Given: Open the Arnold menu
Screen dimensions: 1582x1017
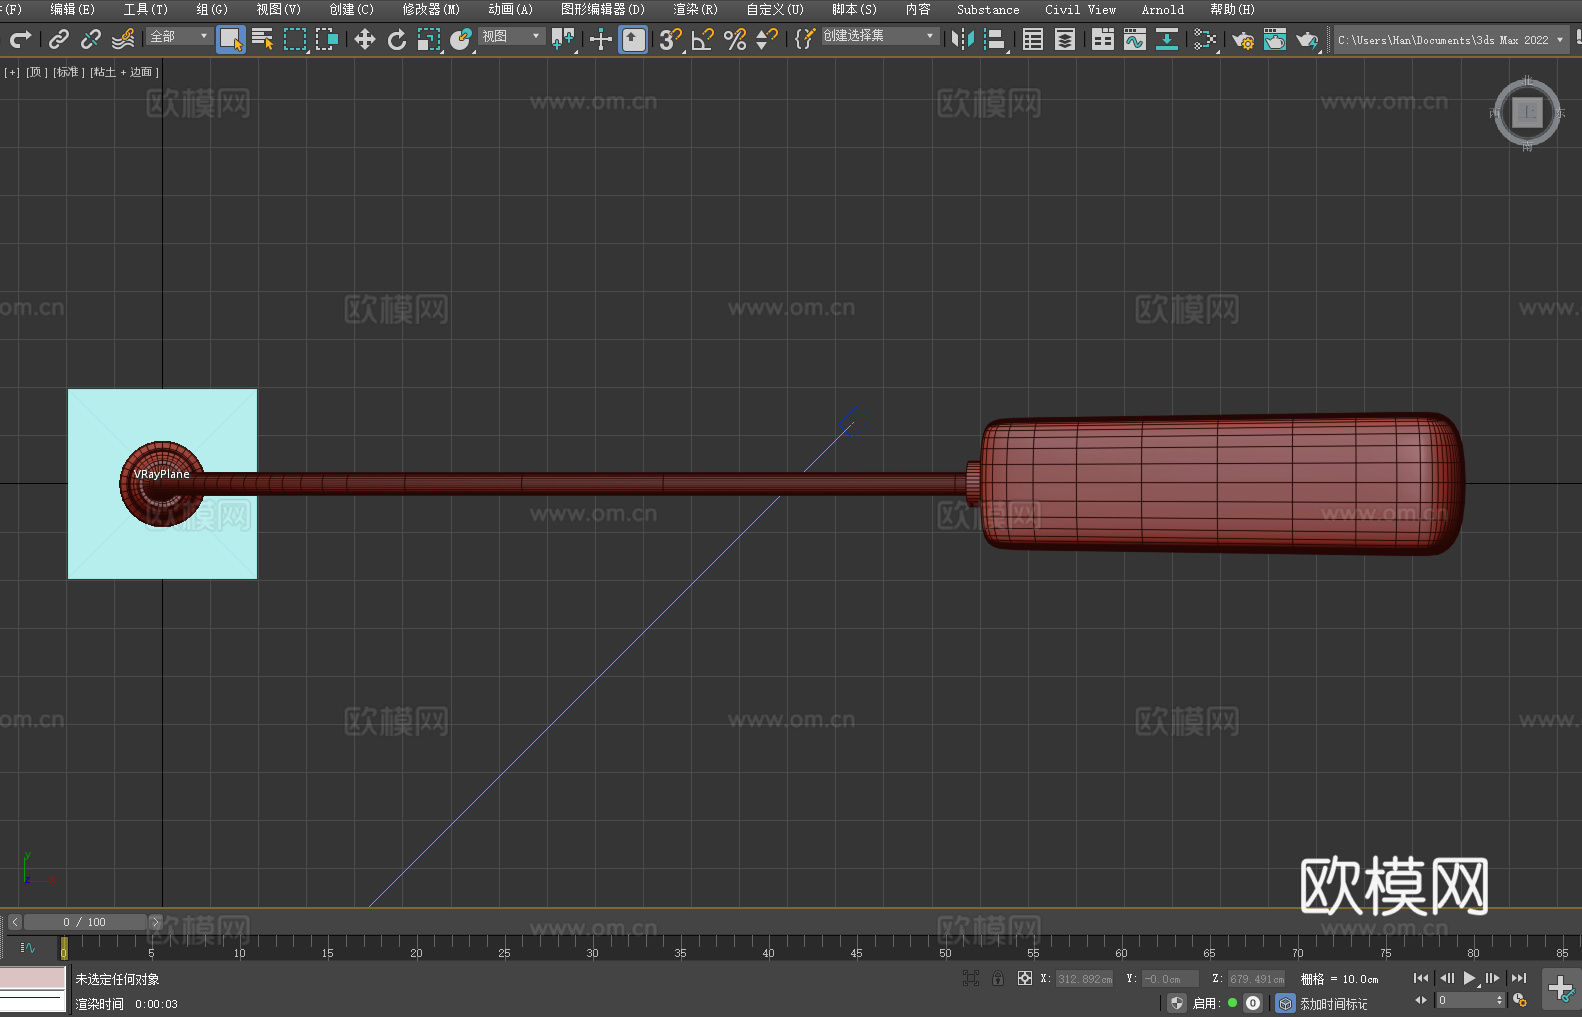Looking at the screenshot, I should click(1162, 9).
